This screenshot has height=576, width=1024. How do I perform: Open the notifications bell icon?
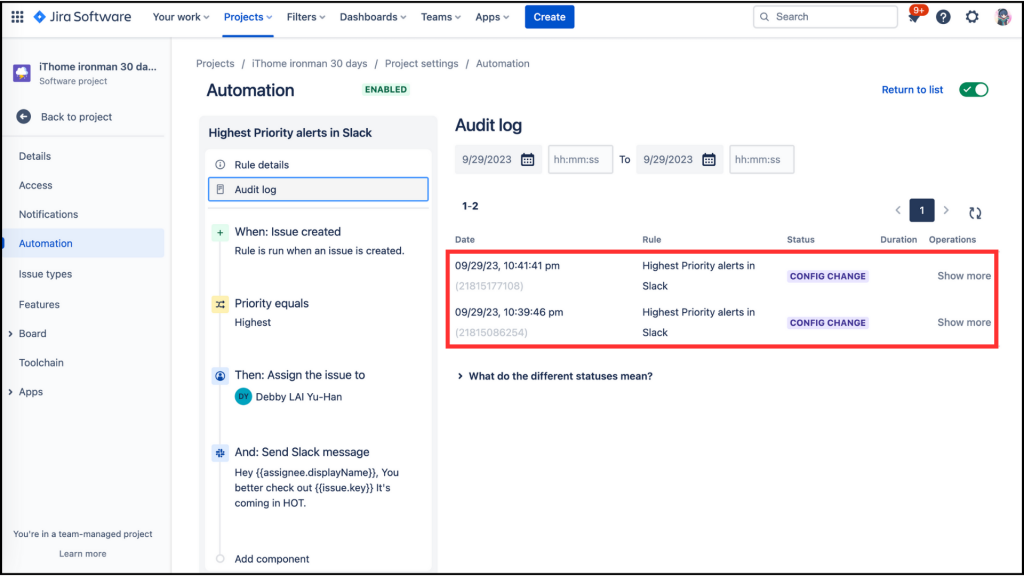914,18
